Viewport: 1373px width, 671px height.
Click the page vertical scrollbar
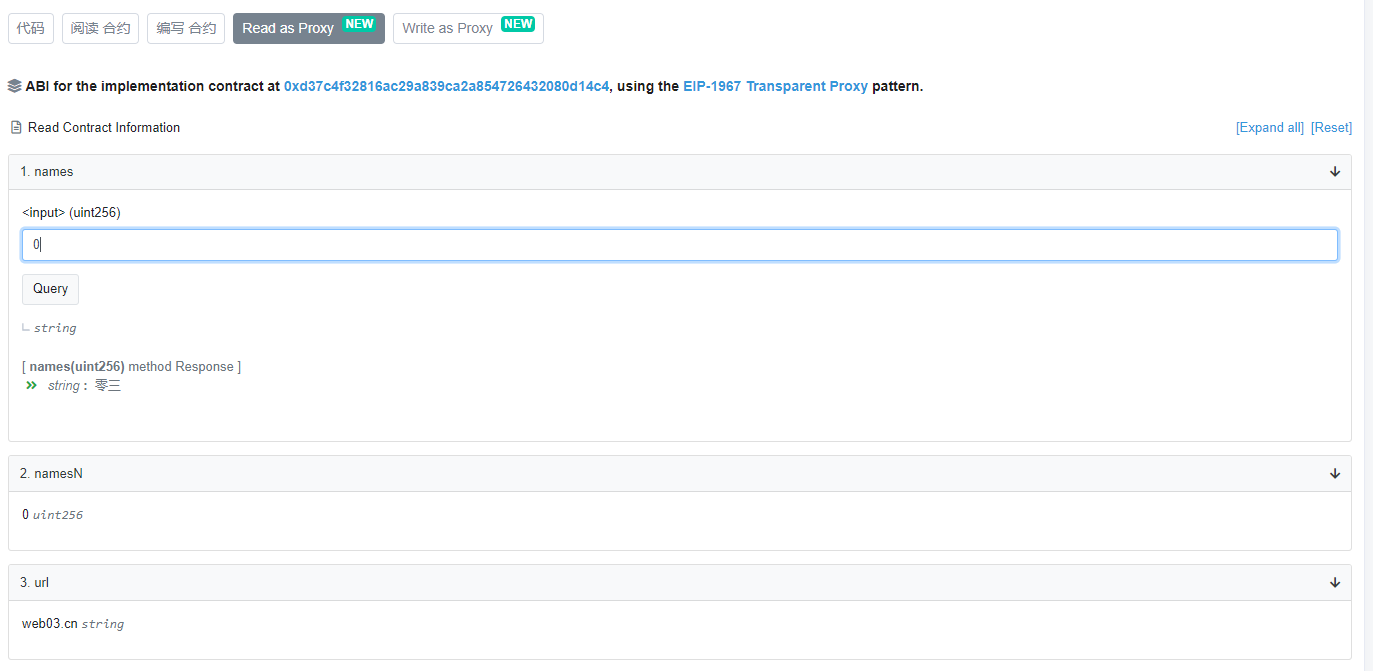tap(1368, 335)
